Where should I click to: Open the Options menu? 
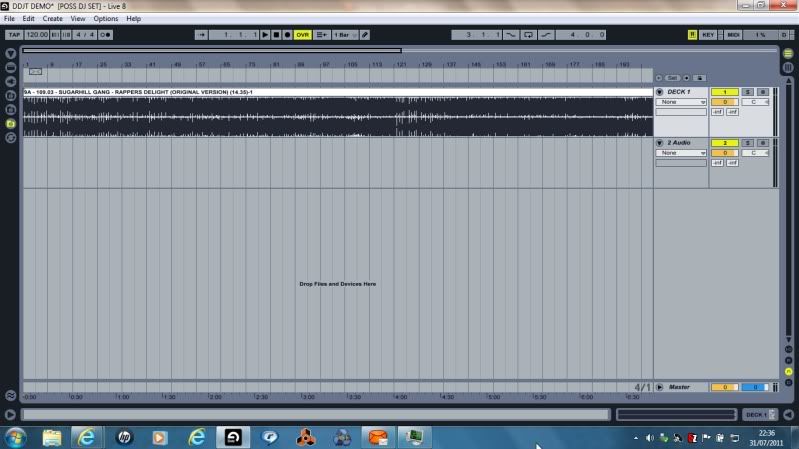(106, 18)
